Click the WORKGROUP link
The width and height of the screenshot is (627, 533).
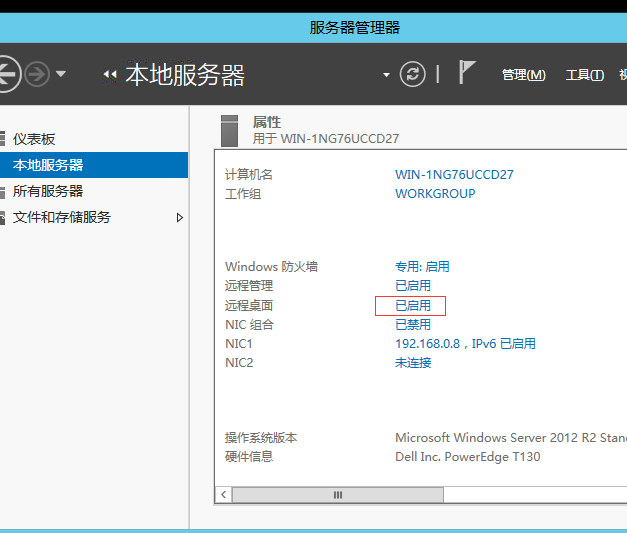click(x=435, y=194)
